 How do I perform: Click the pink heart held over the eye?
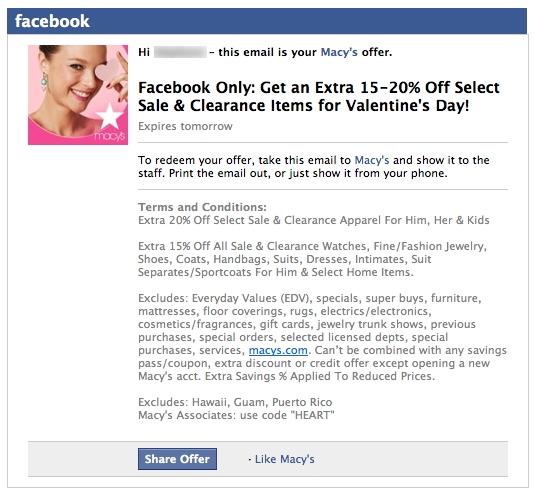107,69
